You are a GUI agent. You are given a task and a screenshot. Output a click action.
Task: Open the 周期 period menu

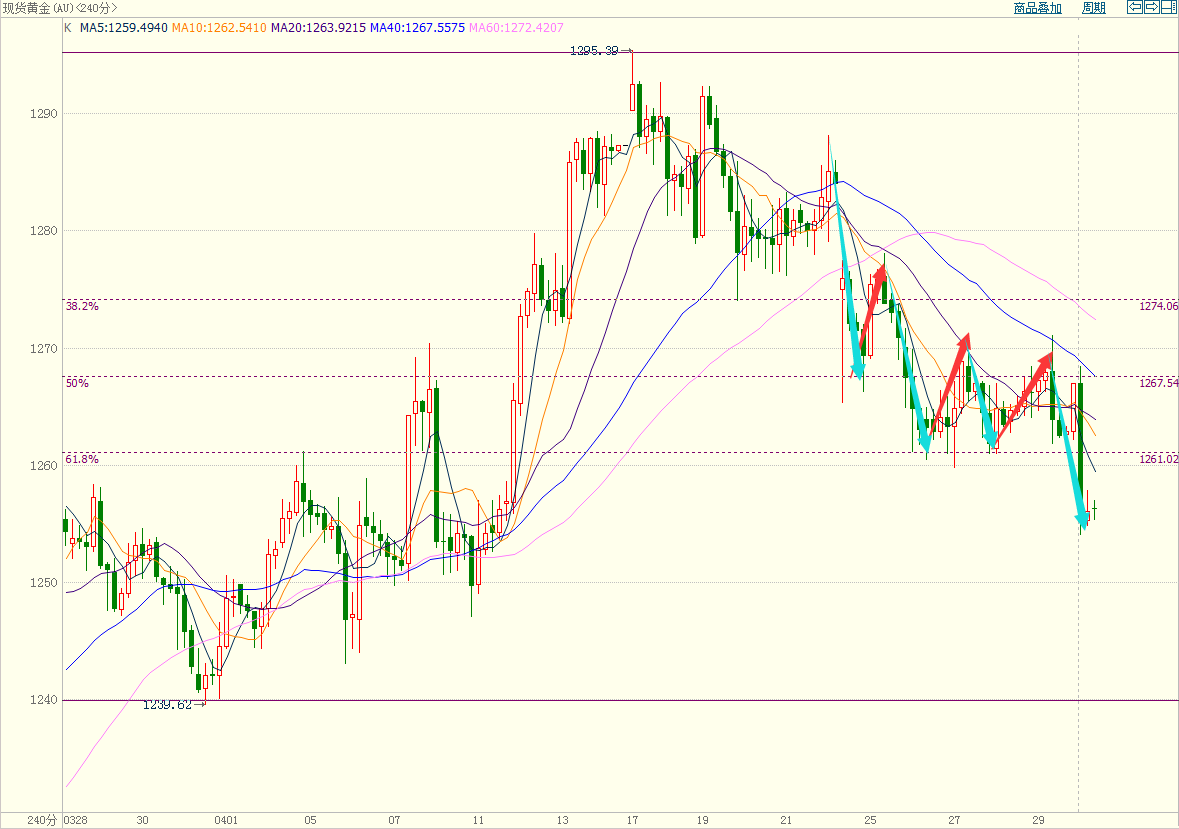tap(1094, 8)
